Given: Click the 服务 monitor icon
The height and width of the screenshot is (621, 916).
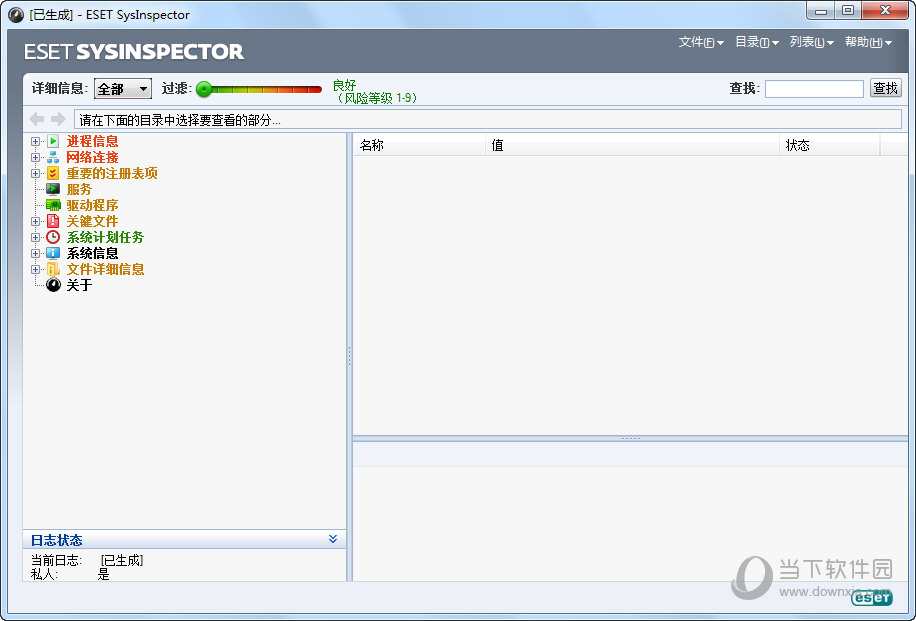Looking at the screenshot, I should tap(53, 189).
